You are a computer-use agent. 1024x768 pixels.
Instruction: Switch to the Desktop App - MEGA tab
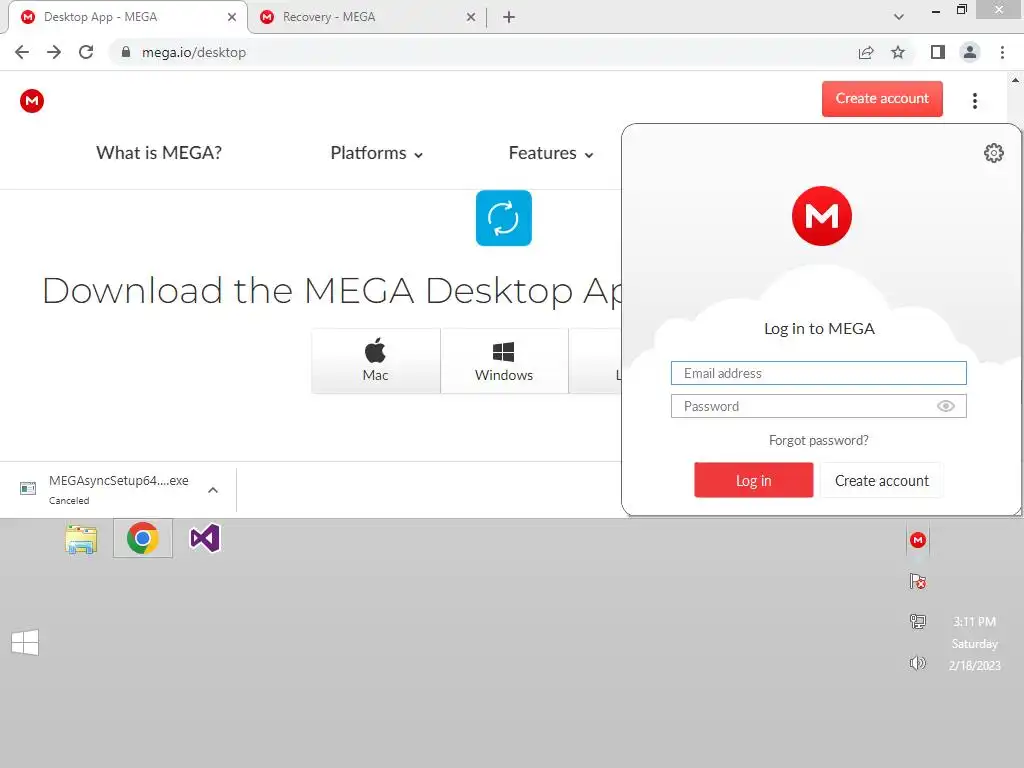127,17
